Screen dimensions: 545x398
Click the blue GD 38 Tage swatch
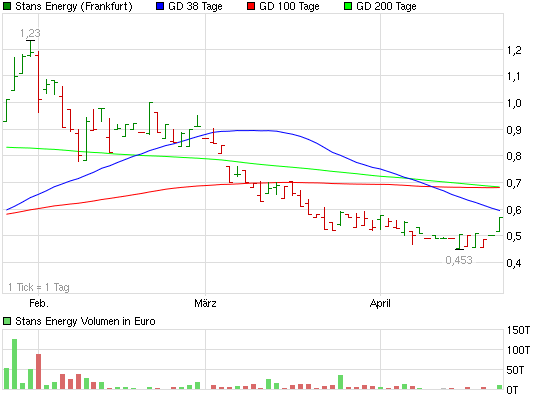(x=160, y=6)
